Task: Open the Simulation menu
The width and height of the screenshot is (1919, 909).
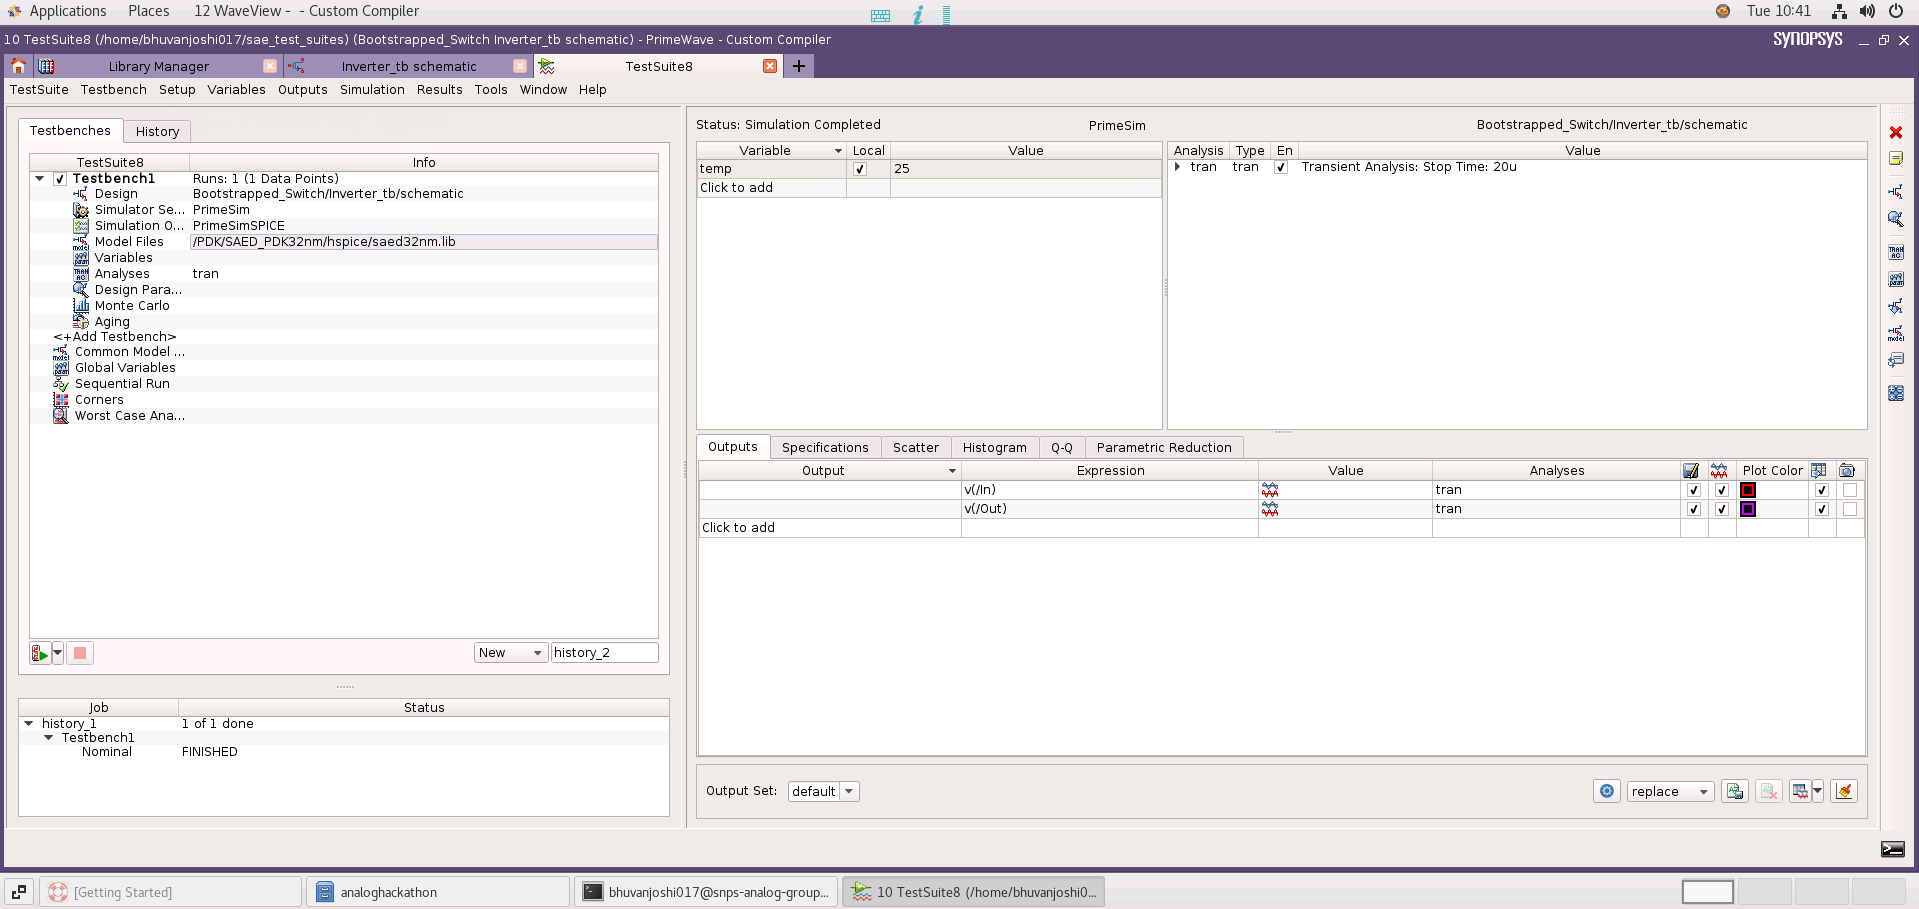Action: (x=371, y=90)
